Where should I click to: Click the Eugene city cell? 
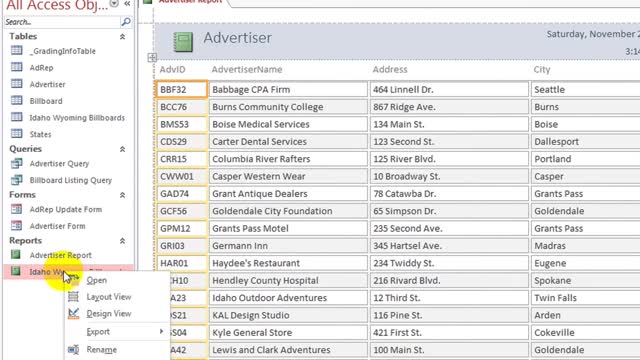coord(585,263)
